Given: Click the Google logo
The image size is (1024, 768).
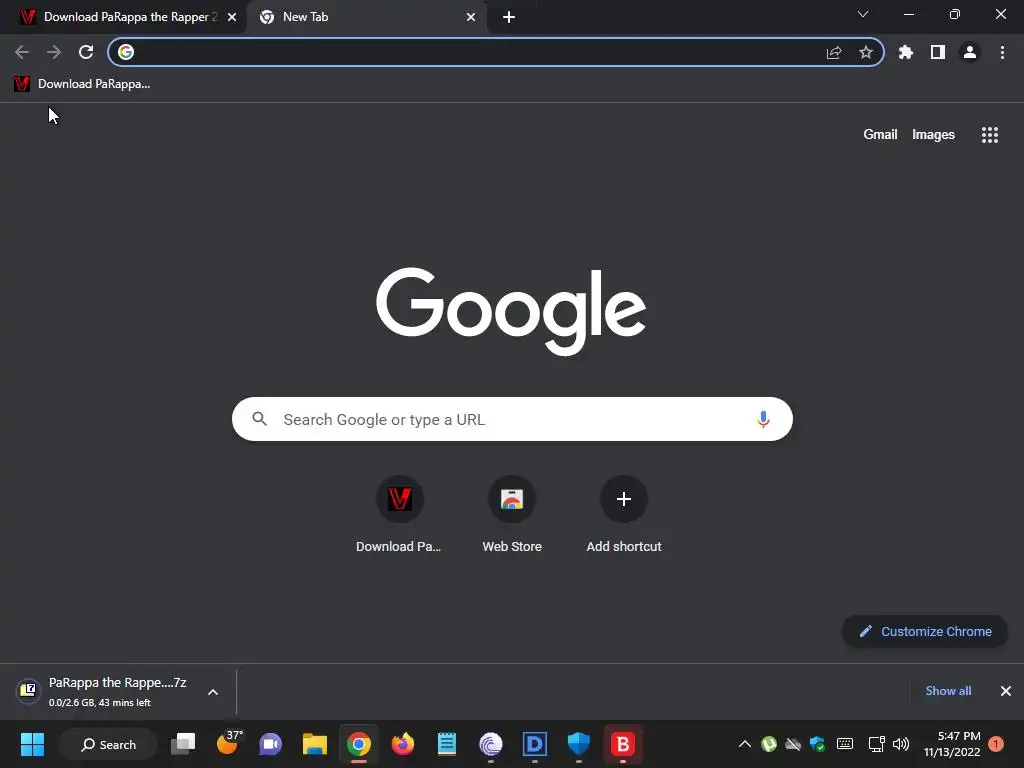Looking at the screenshot, I should click(511, 311).
